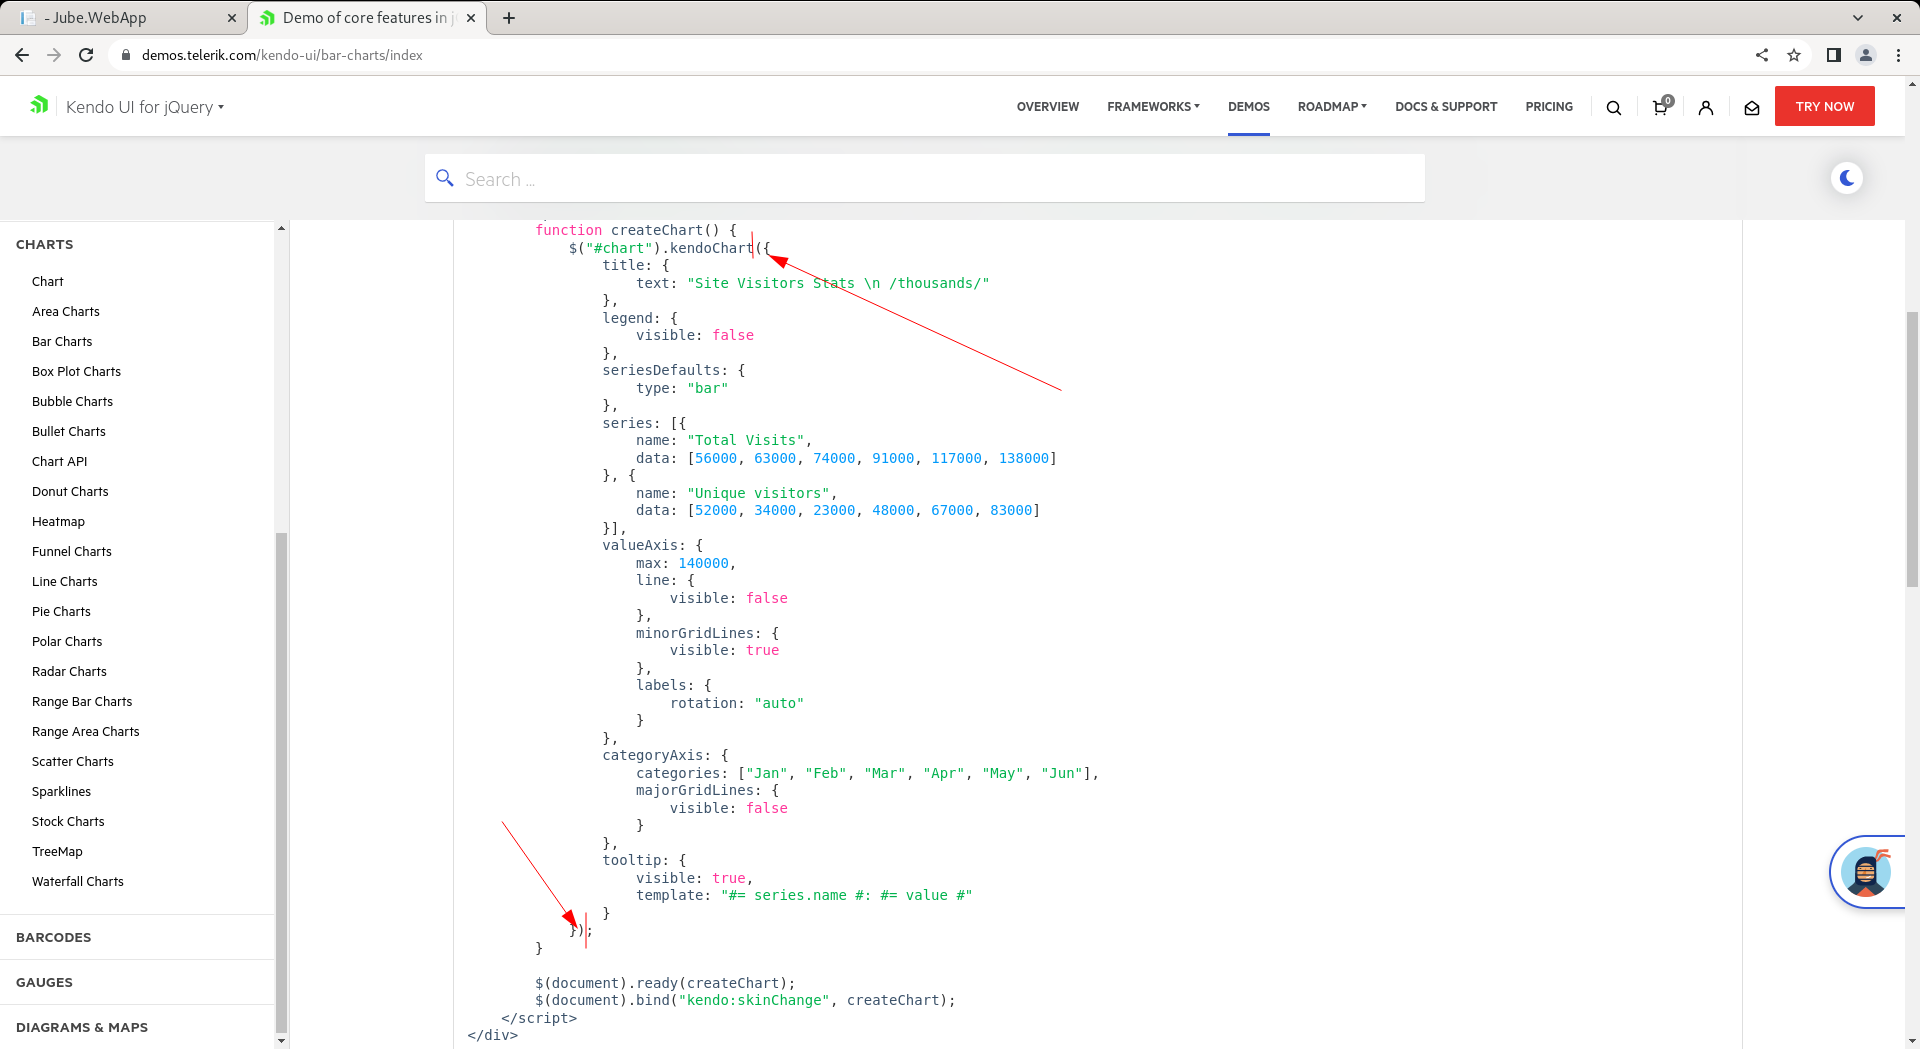The image size is (1920, 1049).
Task: Open Docs & Support
Action: (x=1446, y=107)
